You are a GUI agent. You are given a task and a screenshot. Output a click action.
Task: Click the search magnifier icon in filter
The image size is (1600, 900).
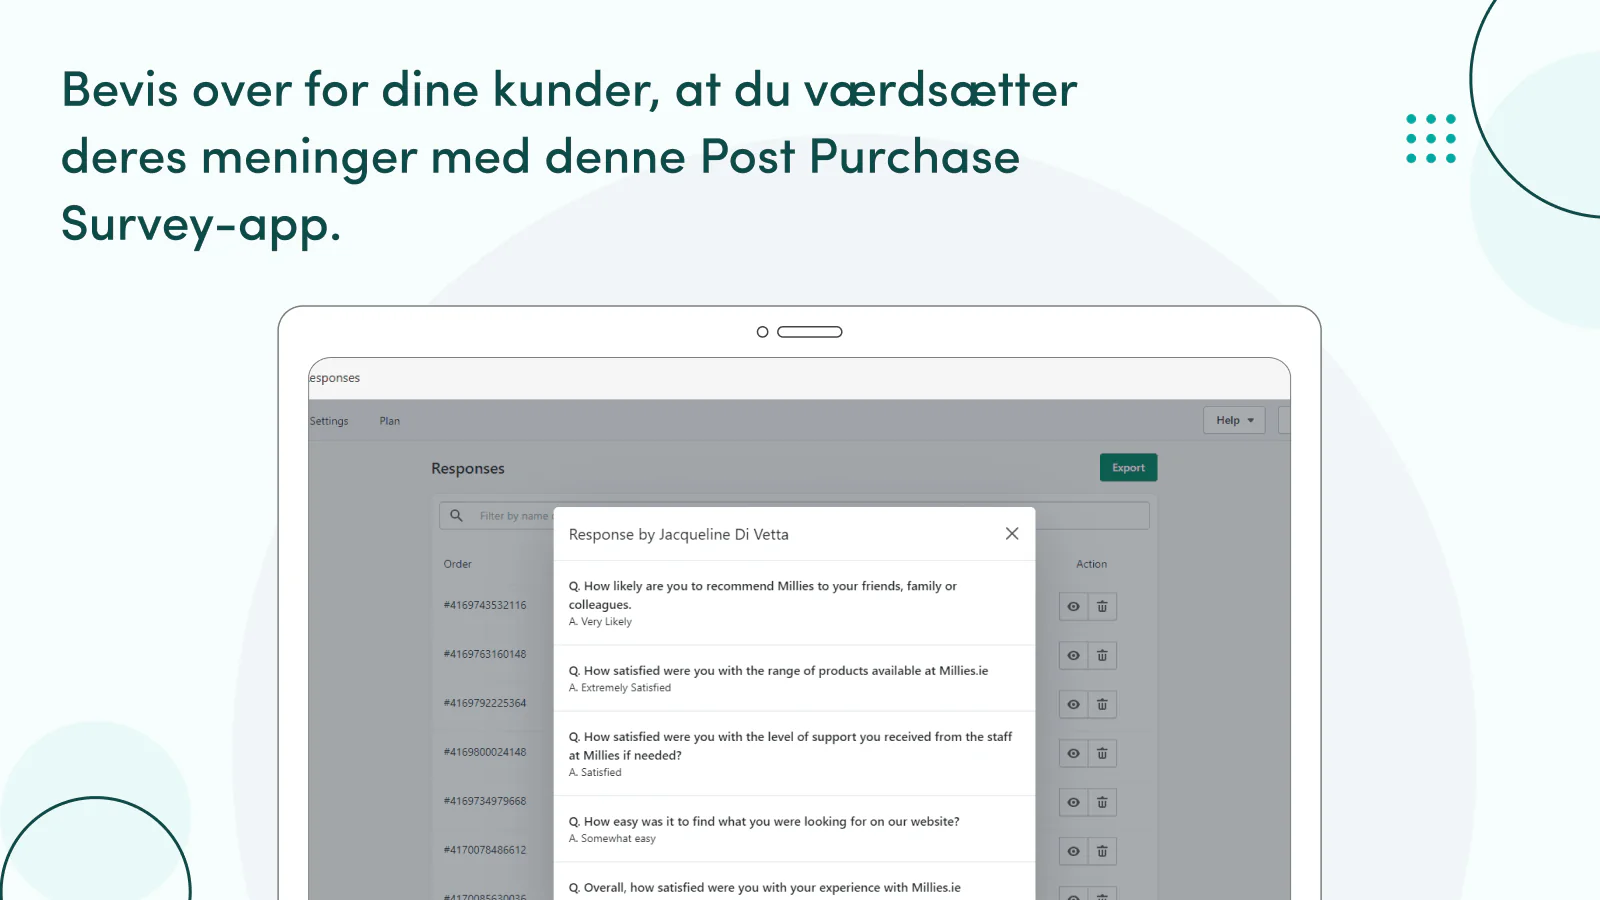[456, 516]
